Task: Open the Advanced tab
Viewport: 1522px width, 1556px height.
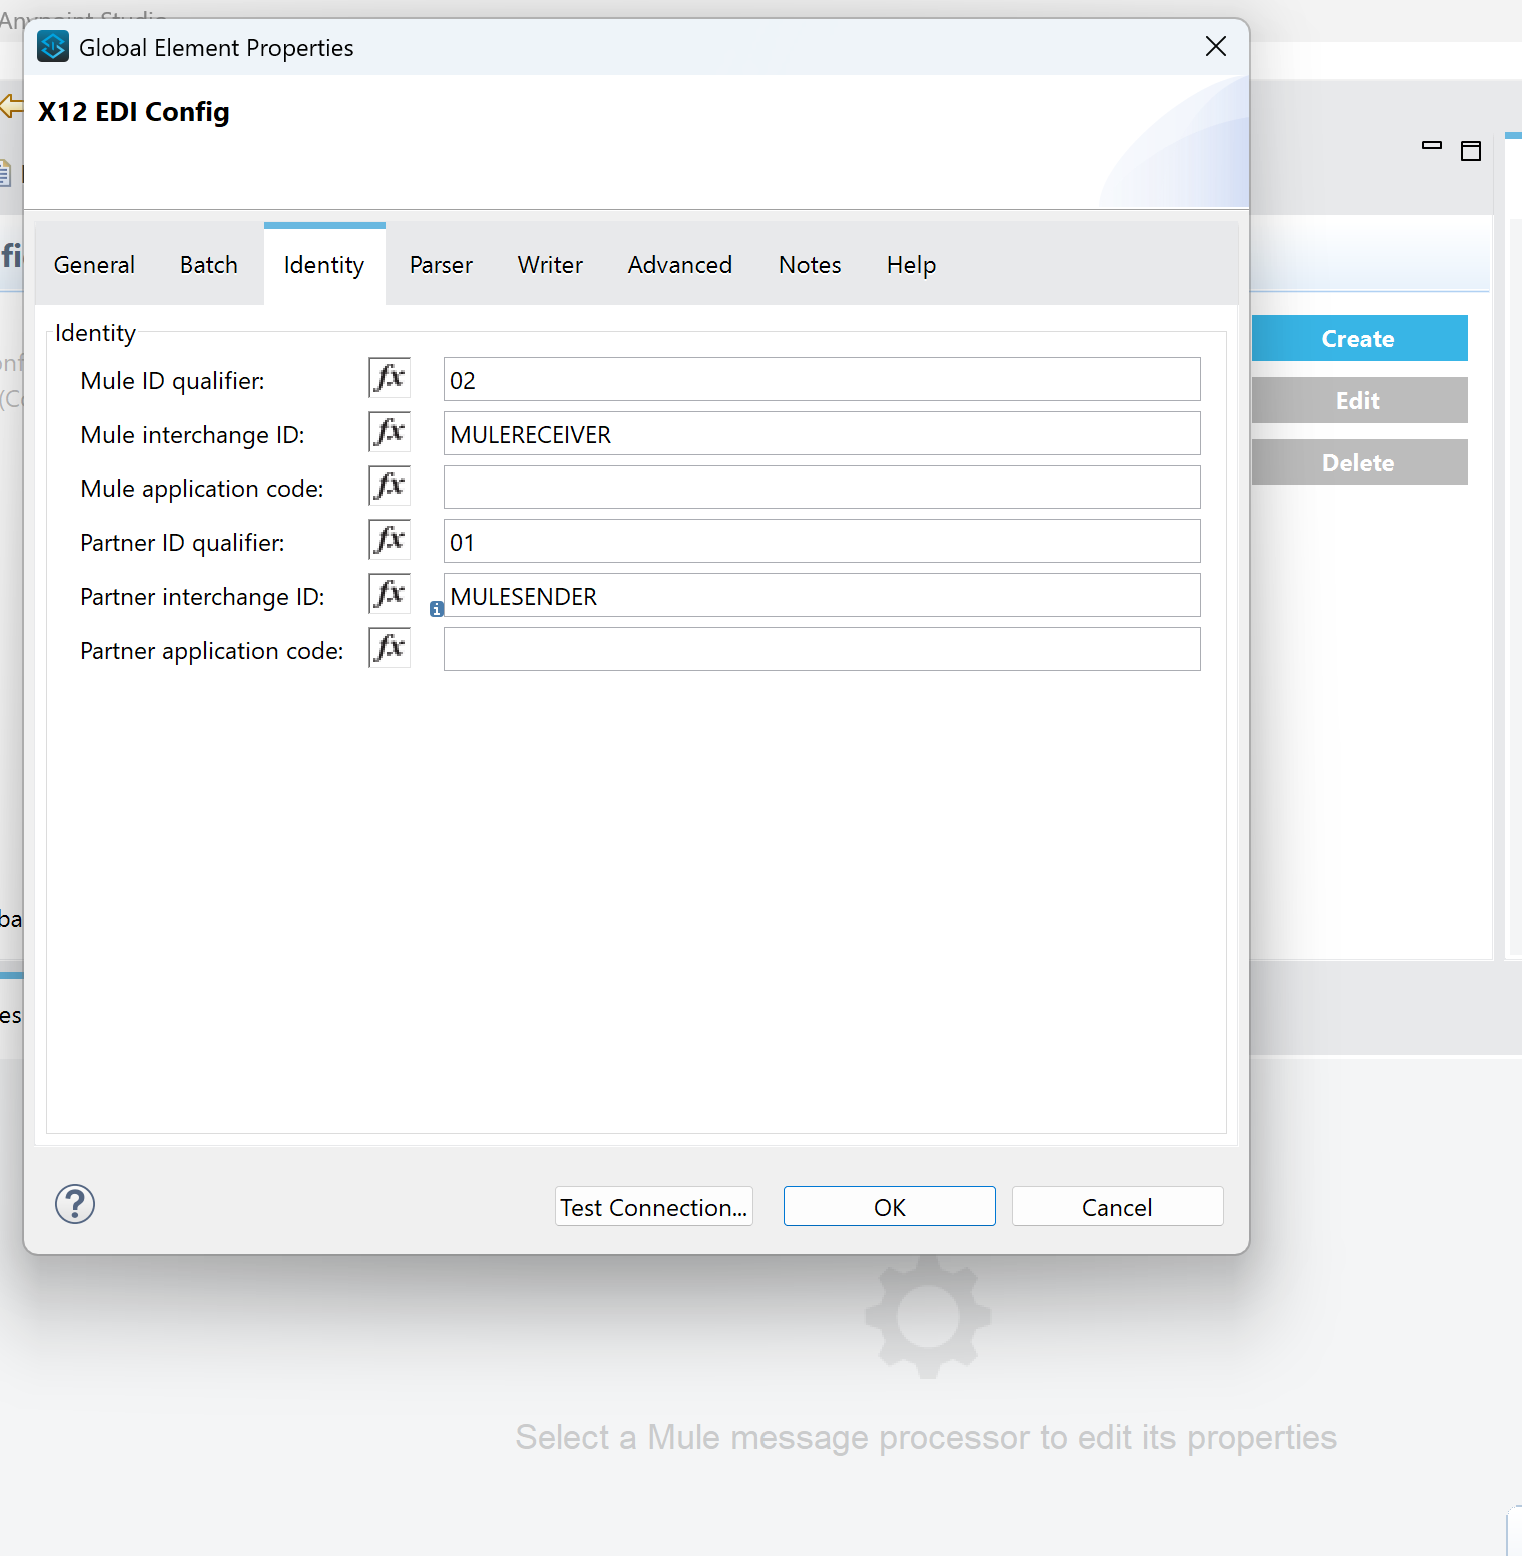Action: (x=679, y=264)
